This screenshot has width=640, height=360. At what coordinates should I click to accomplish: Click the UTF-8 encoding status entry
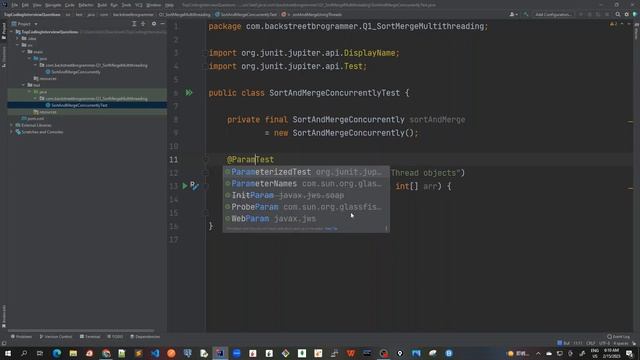604,343
